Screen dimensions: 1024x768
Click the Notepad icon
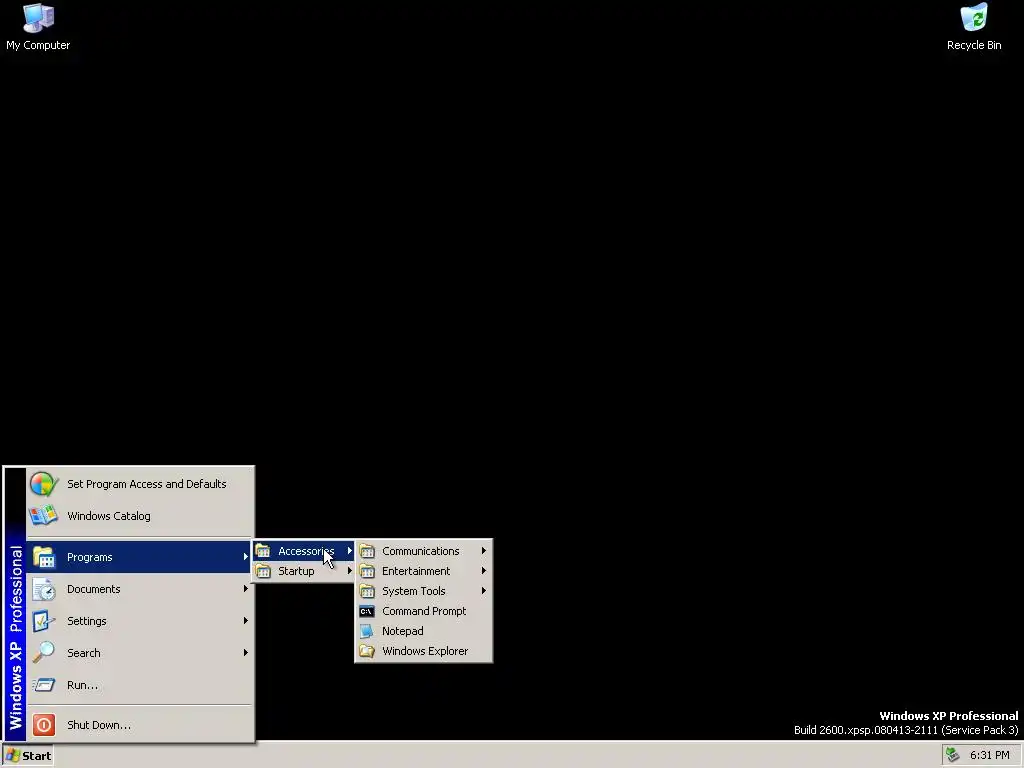click(367, 632)
